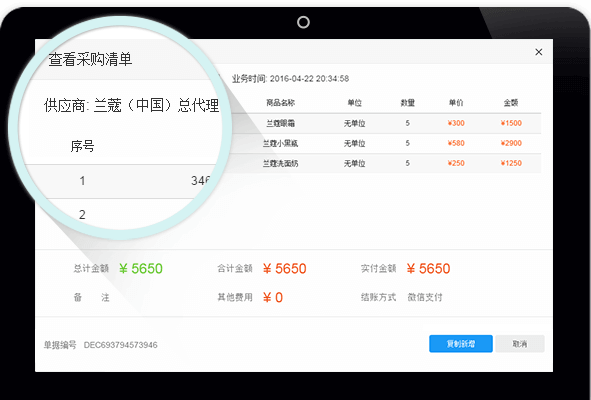Viewport: 591px width, 400px height.
Task: Click the ¥300 unit price cell
Action: (456, 123)
